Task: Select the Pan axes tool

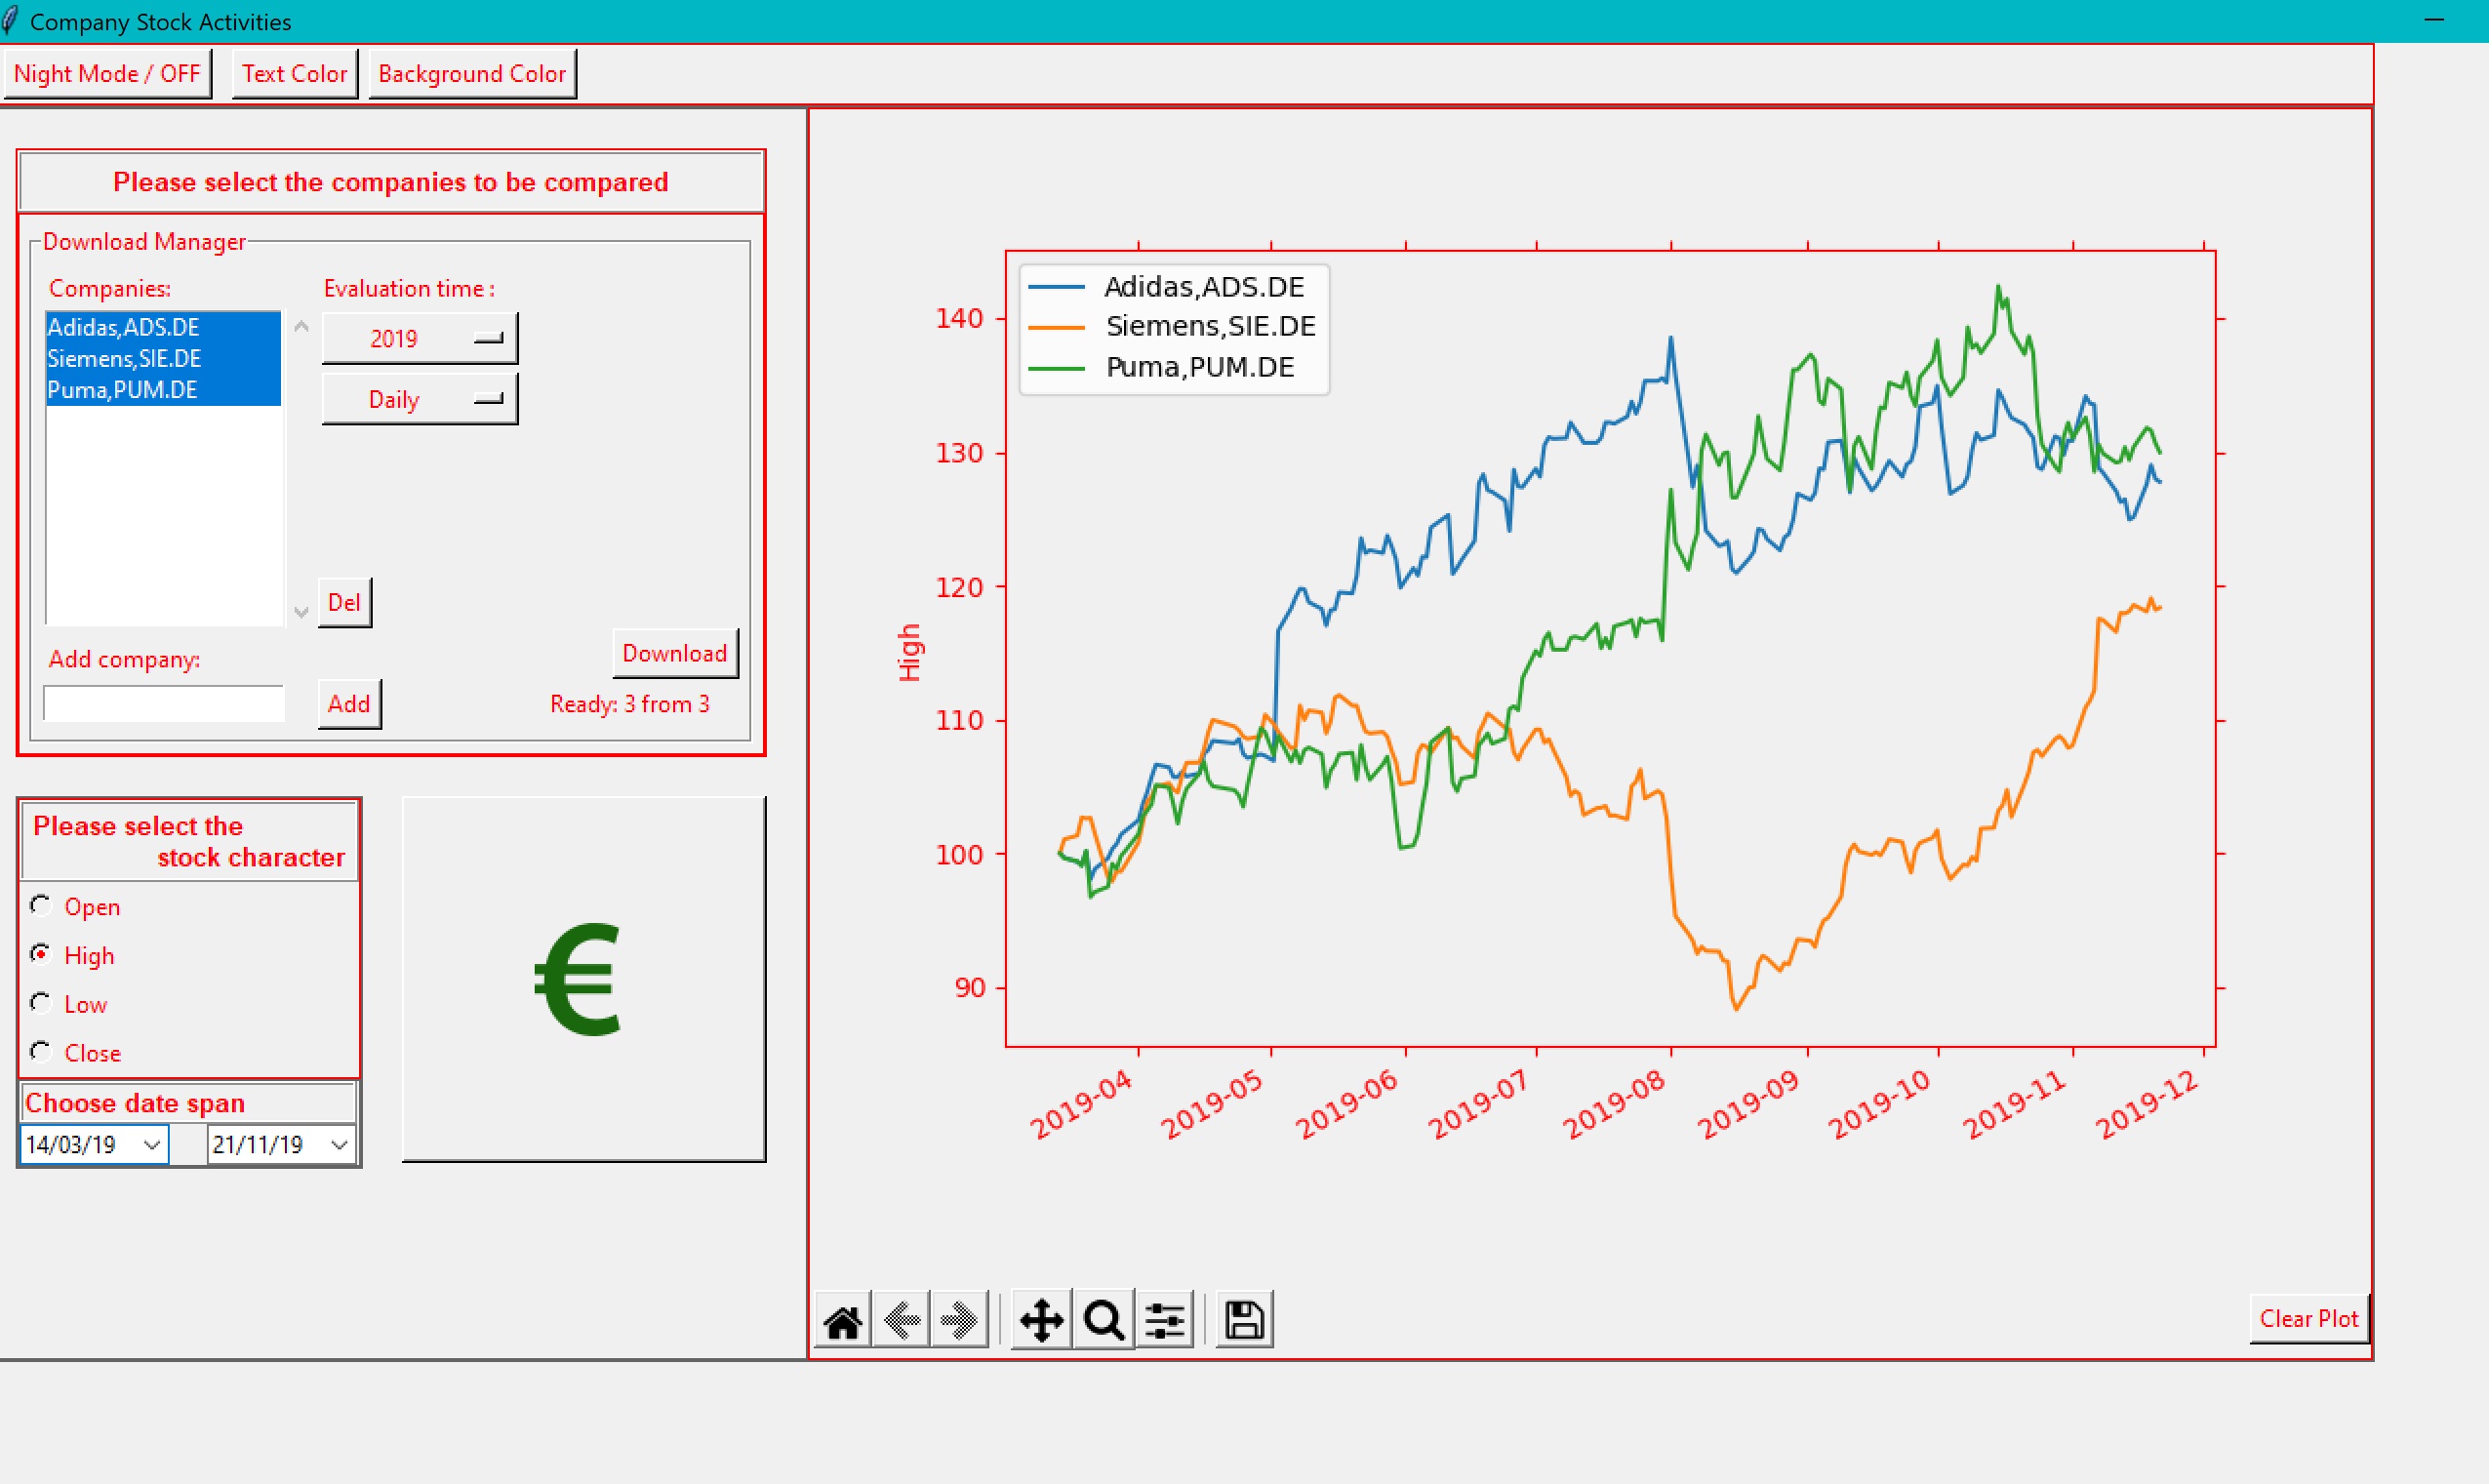Action: tap(1042, 1321)
